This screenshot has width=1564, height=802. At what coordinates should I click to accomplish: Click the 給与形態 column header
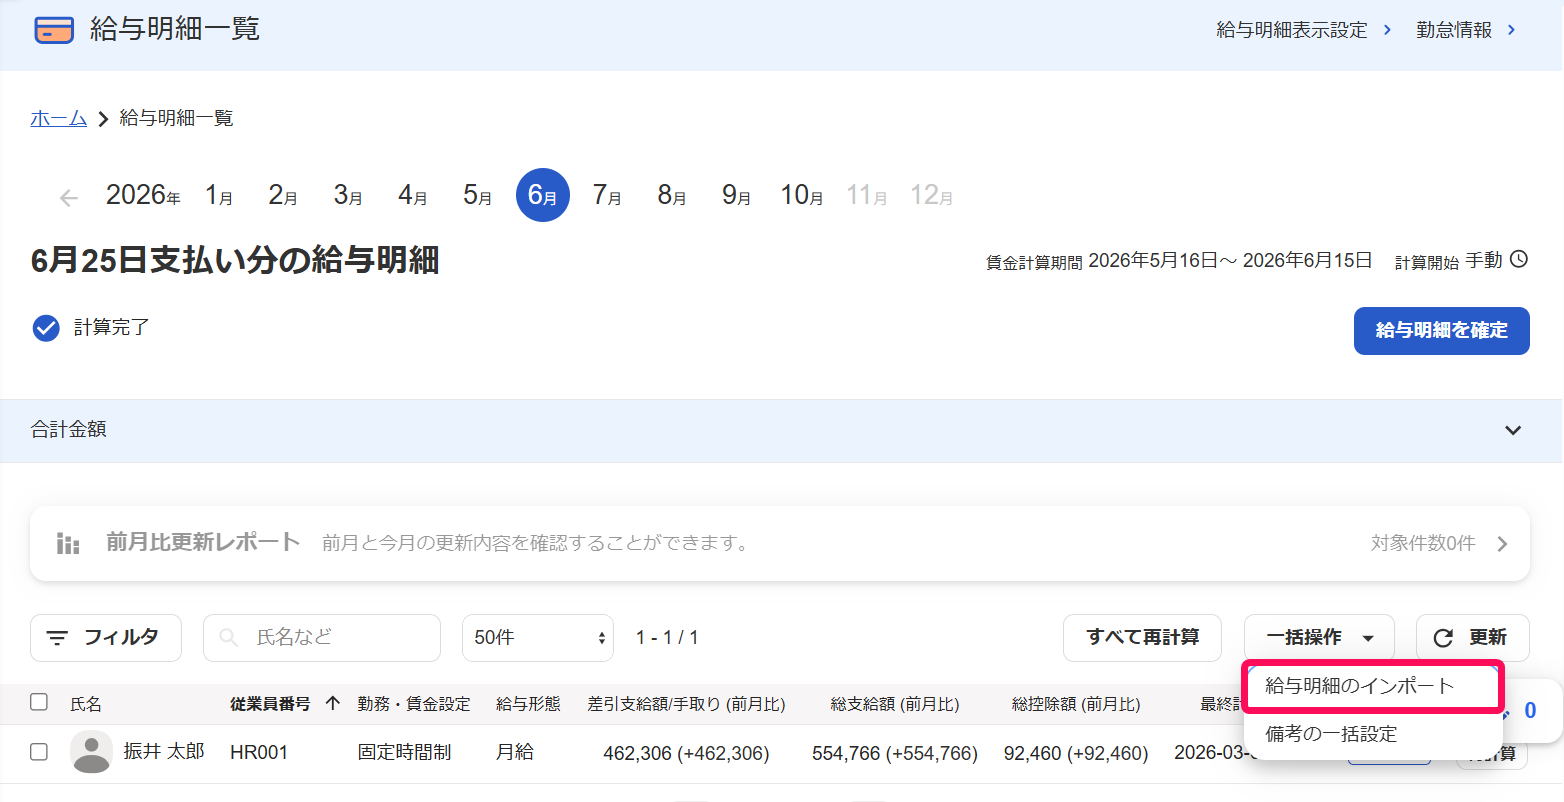[528, 704]
